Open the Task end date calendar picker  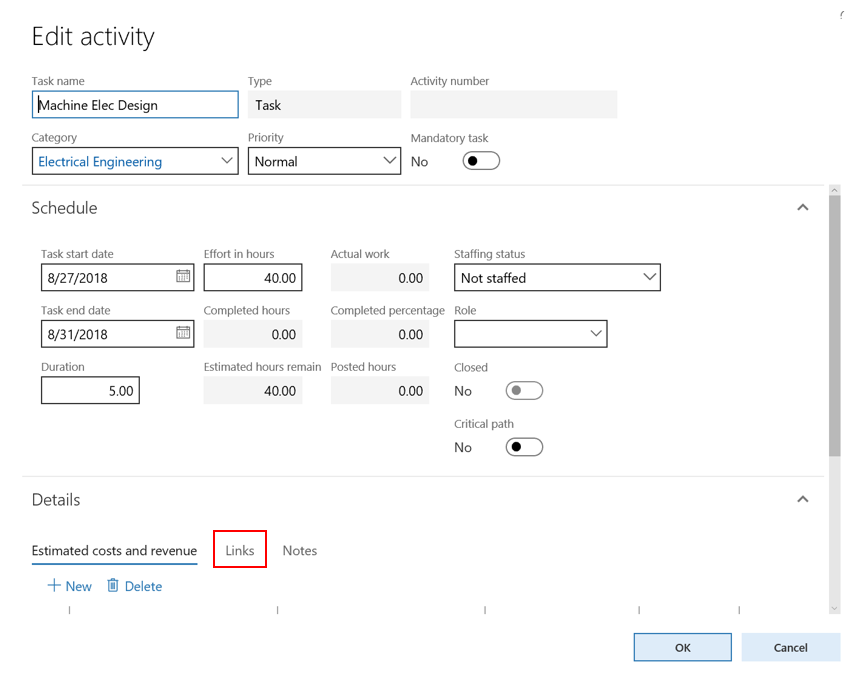tap(183, 333)
